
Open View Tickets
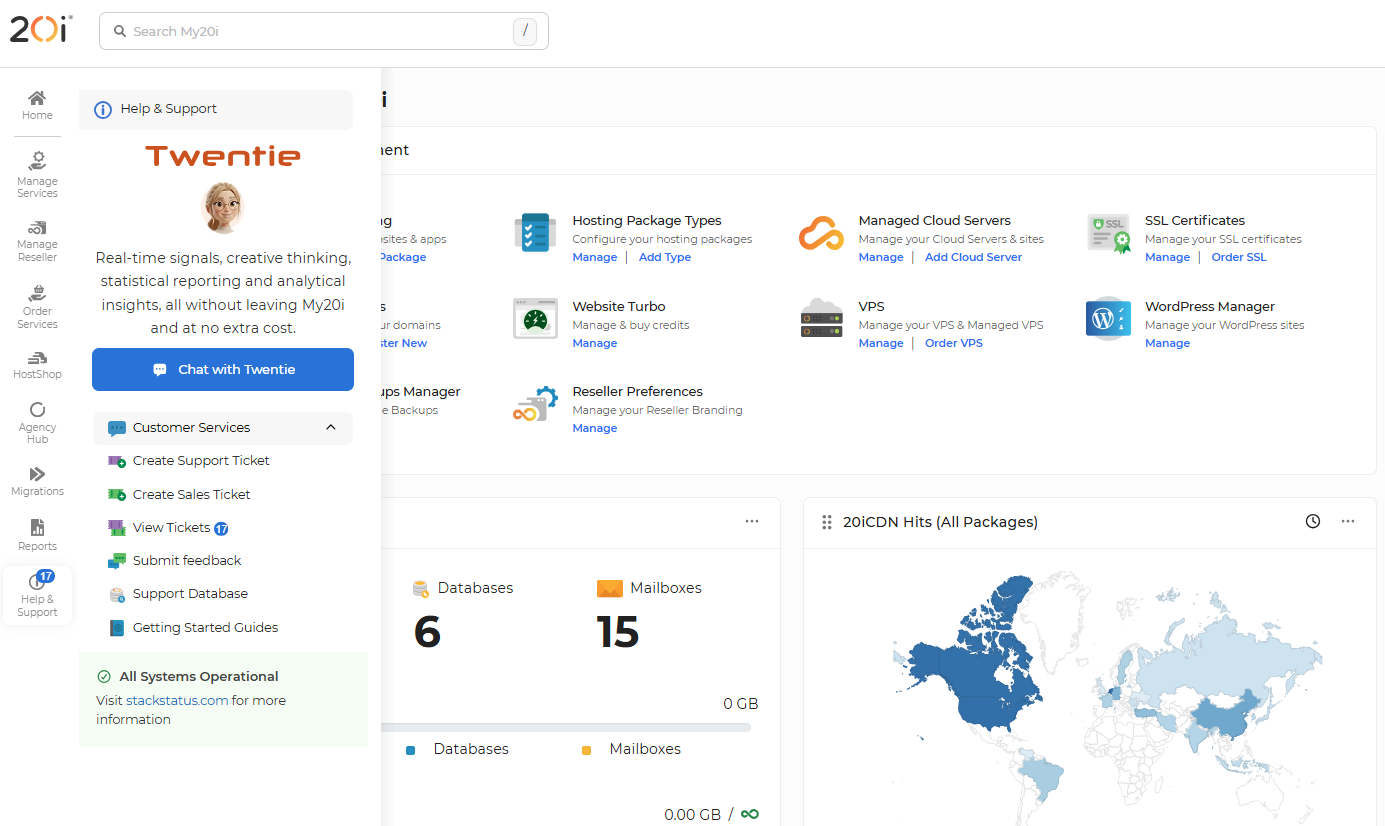click(x=171, y=528)
